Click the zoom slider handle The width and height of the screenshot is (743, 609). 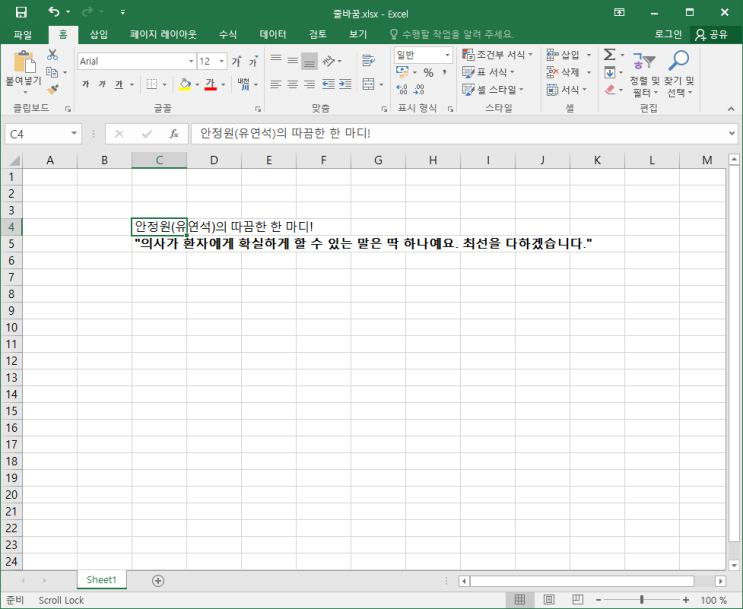tap(642, 600)
